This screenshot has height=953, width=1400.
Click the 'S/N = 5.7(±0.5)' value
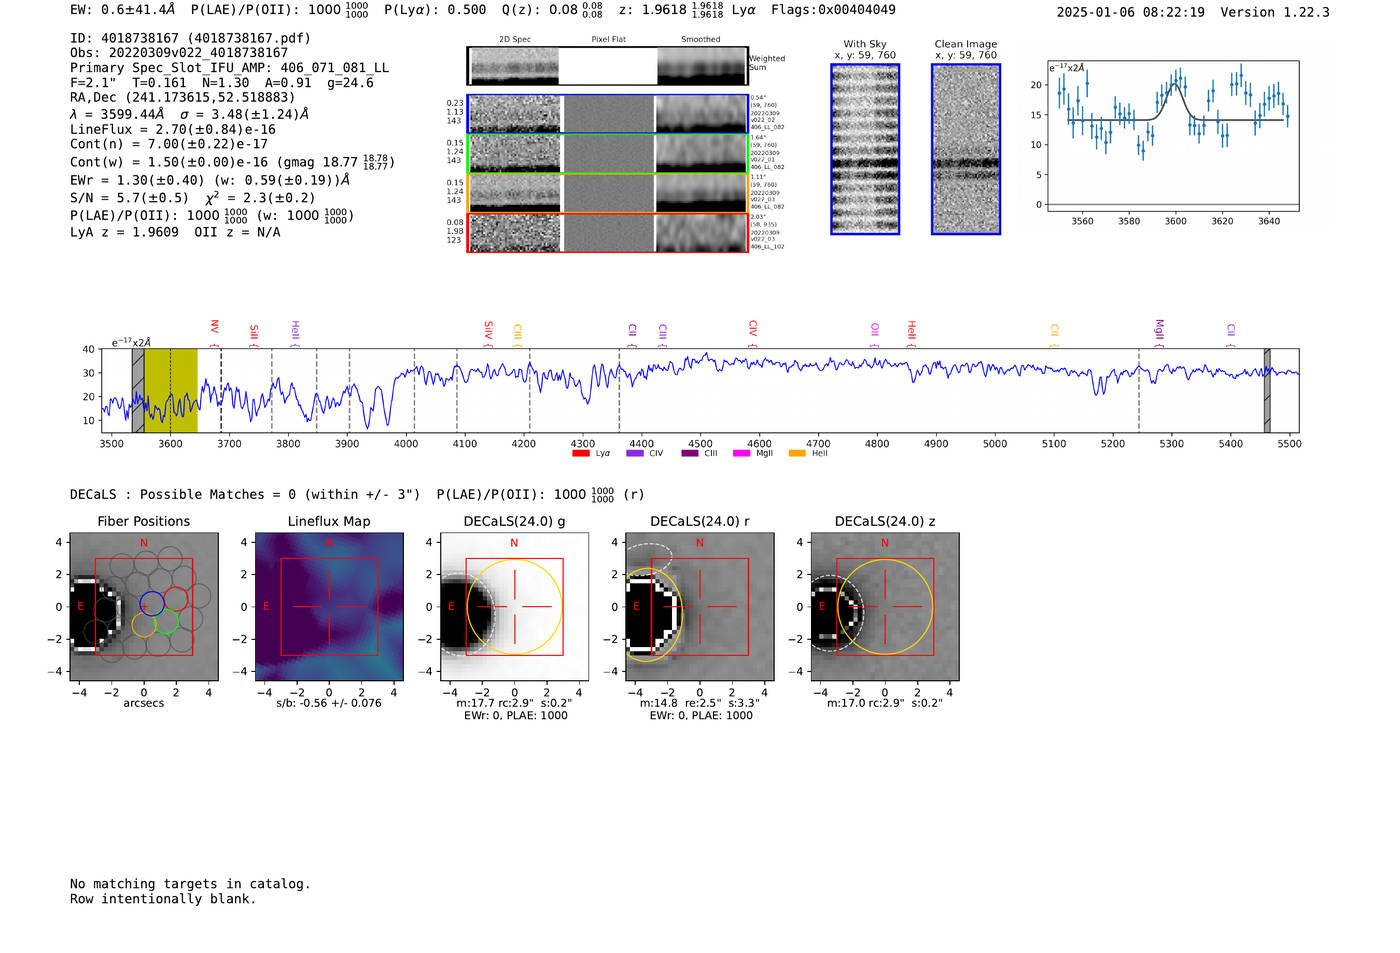point(129,198)
